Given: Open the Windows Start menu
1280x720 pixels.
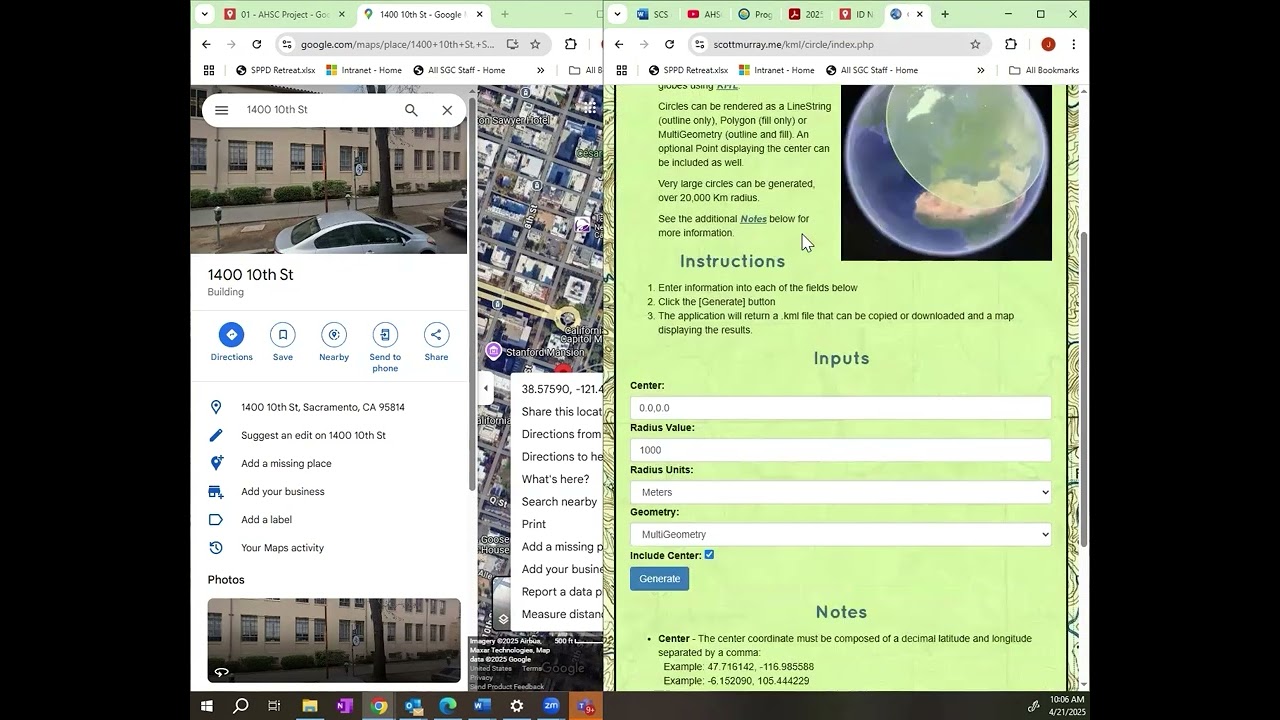Looking at the screenshot, I should coord(207,706).
